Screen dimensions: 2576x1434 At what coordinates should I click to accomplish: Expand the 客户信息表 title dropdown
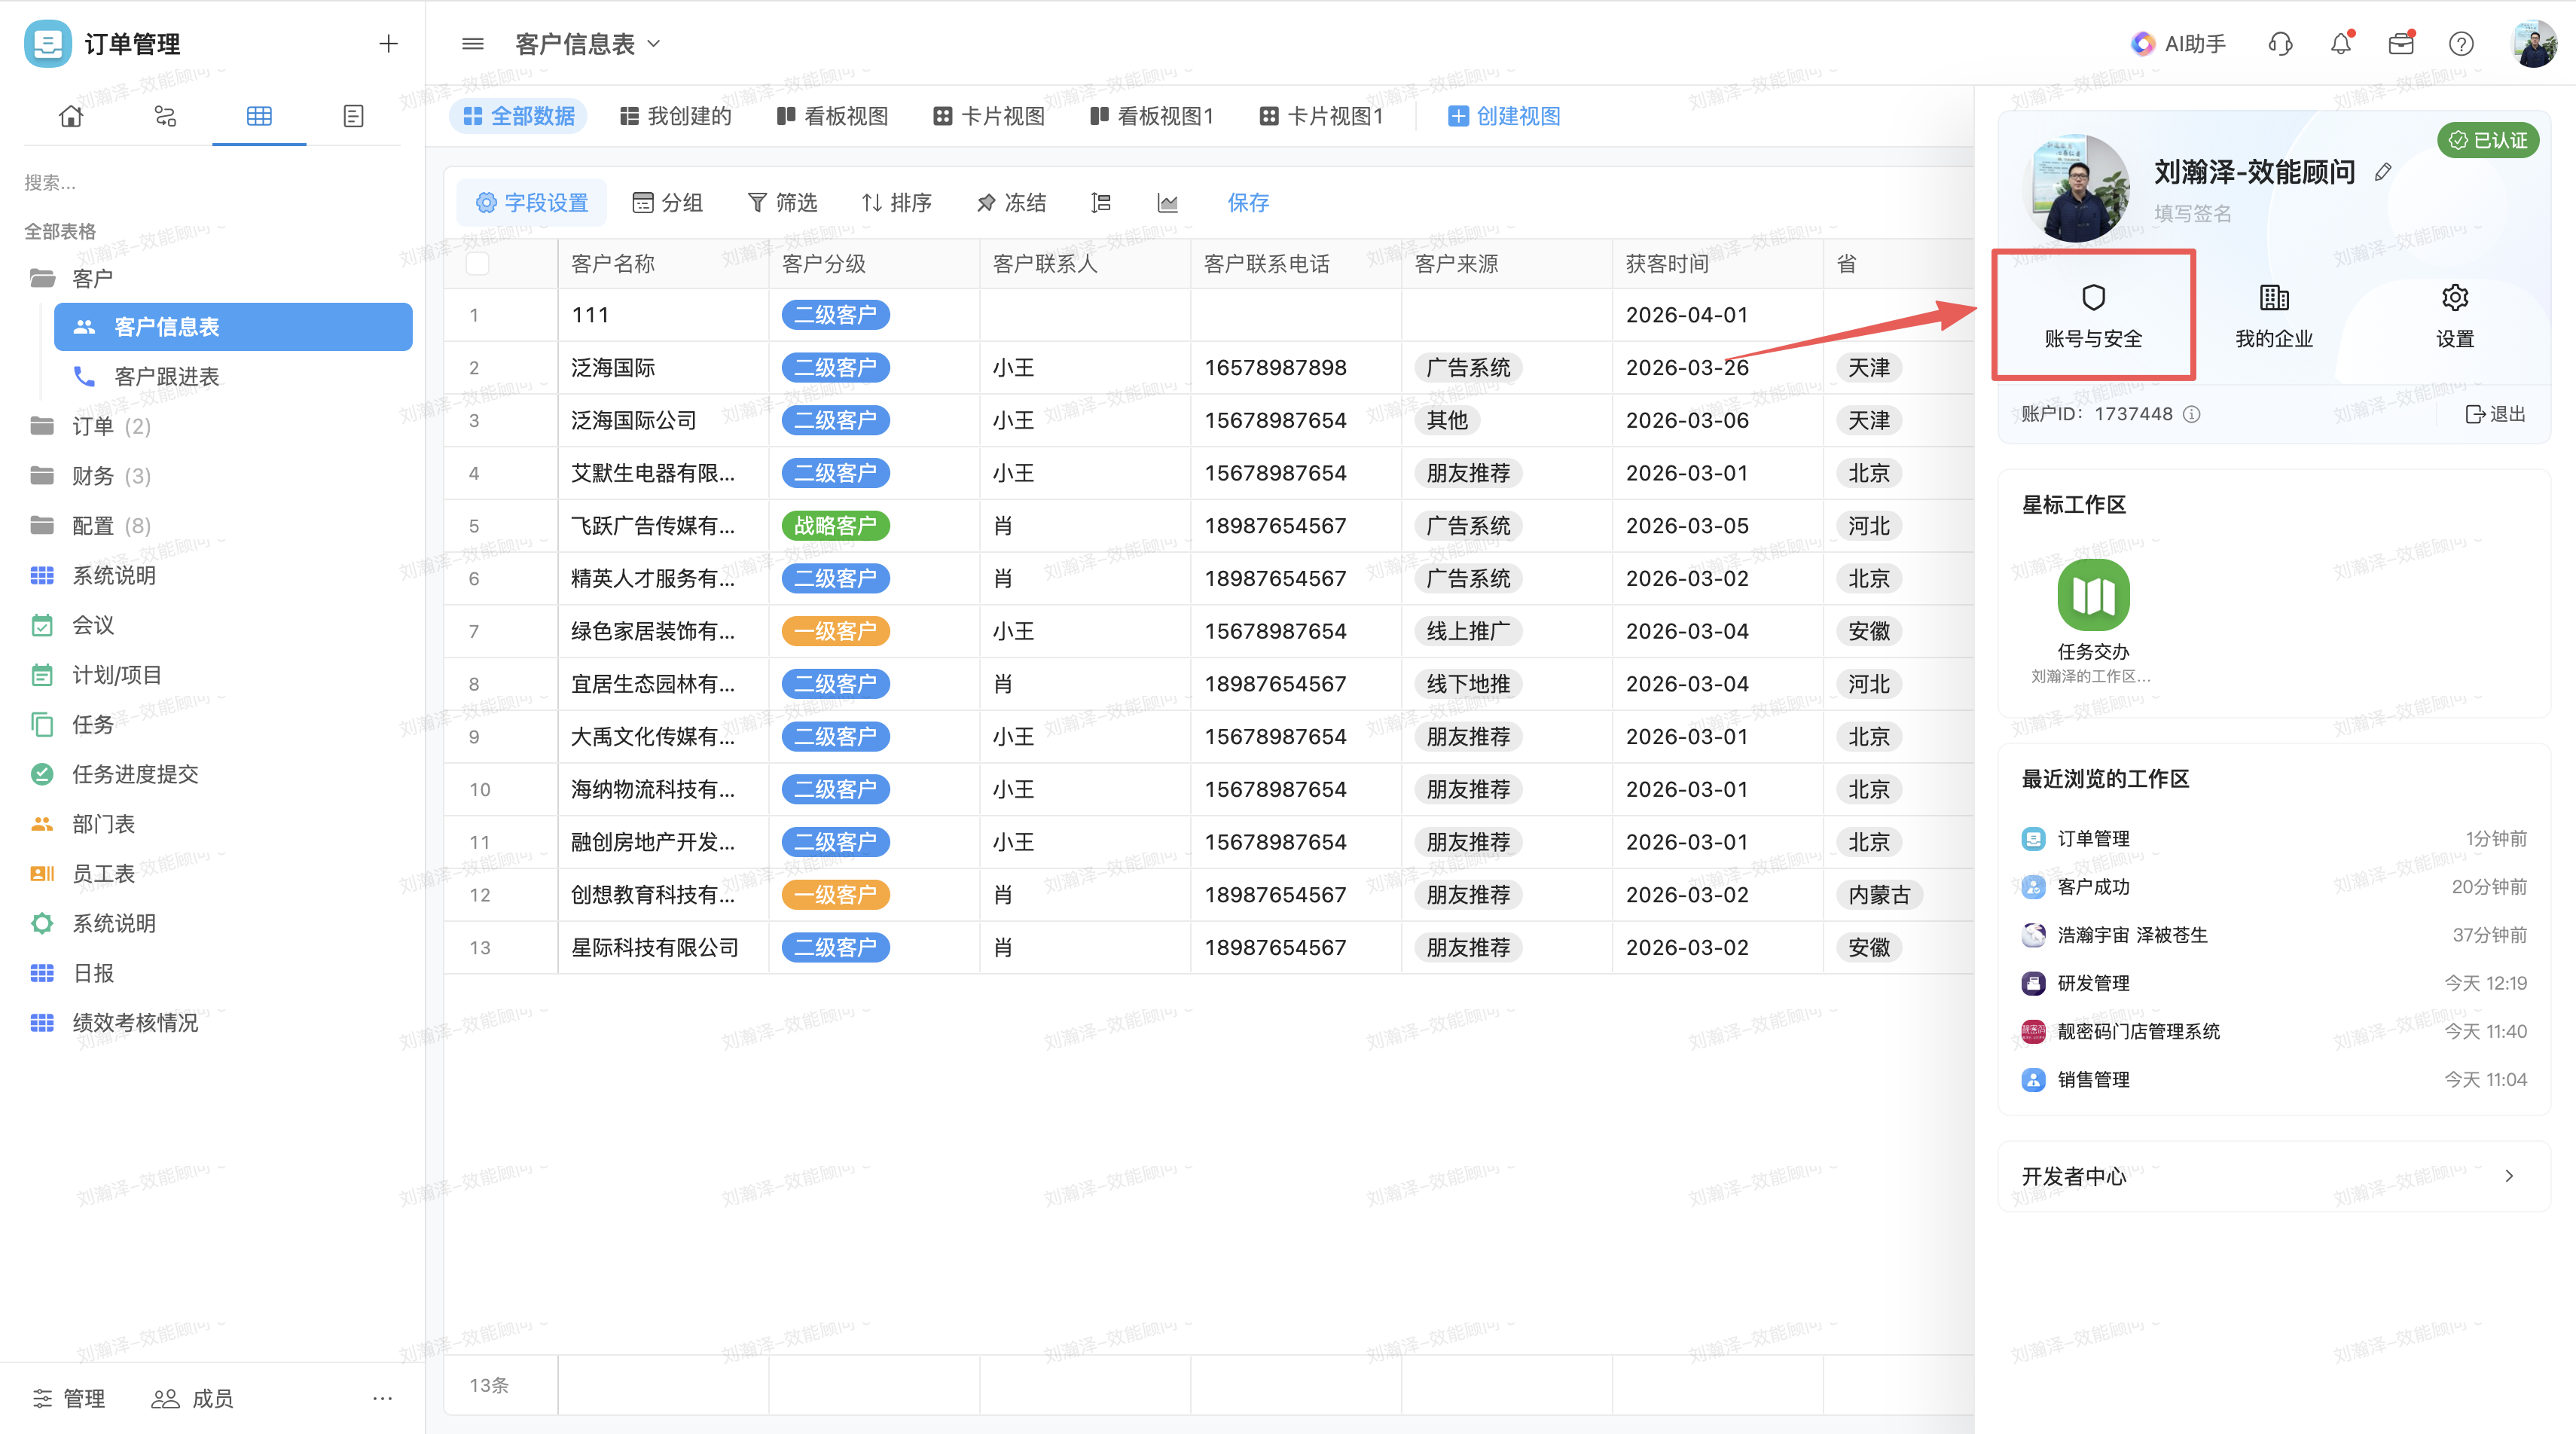click(x=654, y=44)
